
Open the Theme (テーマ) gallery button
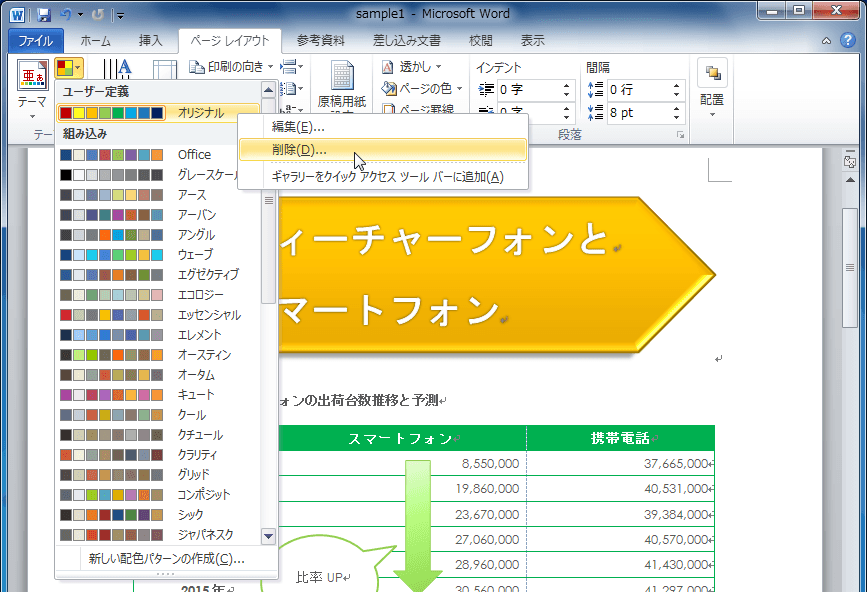pos(32,88)
